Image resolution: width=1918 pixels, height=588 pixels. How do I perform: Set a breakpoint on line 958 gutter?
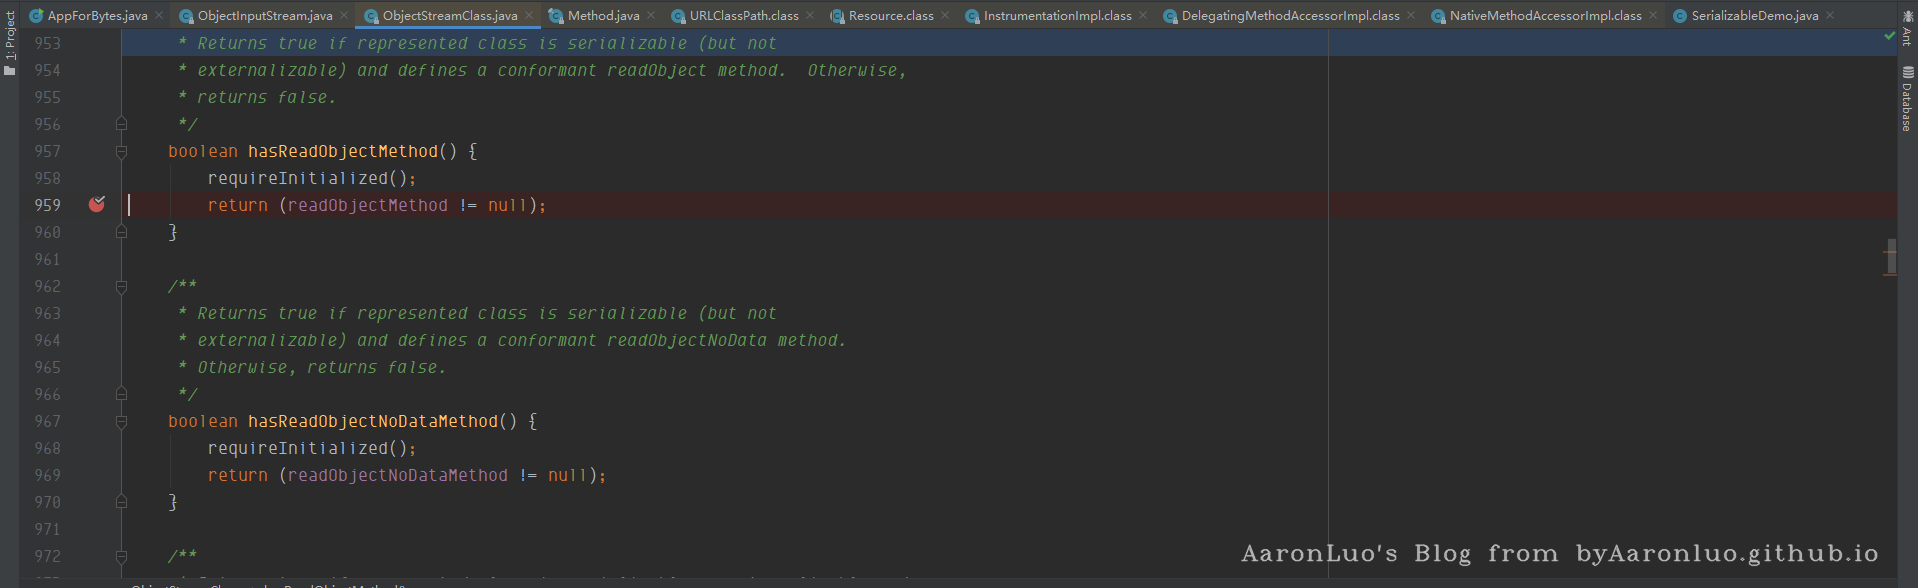point(97,178)
